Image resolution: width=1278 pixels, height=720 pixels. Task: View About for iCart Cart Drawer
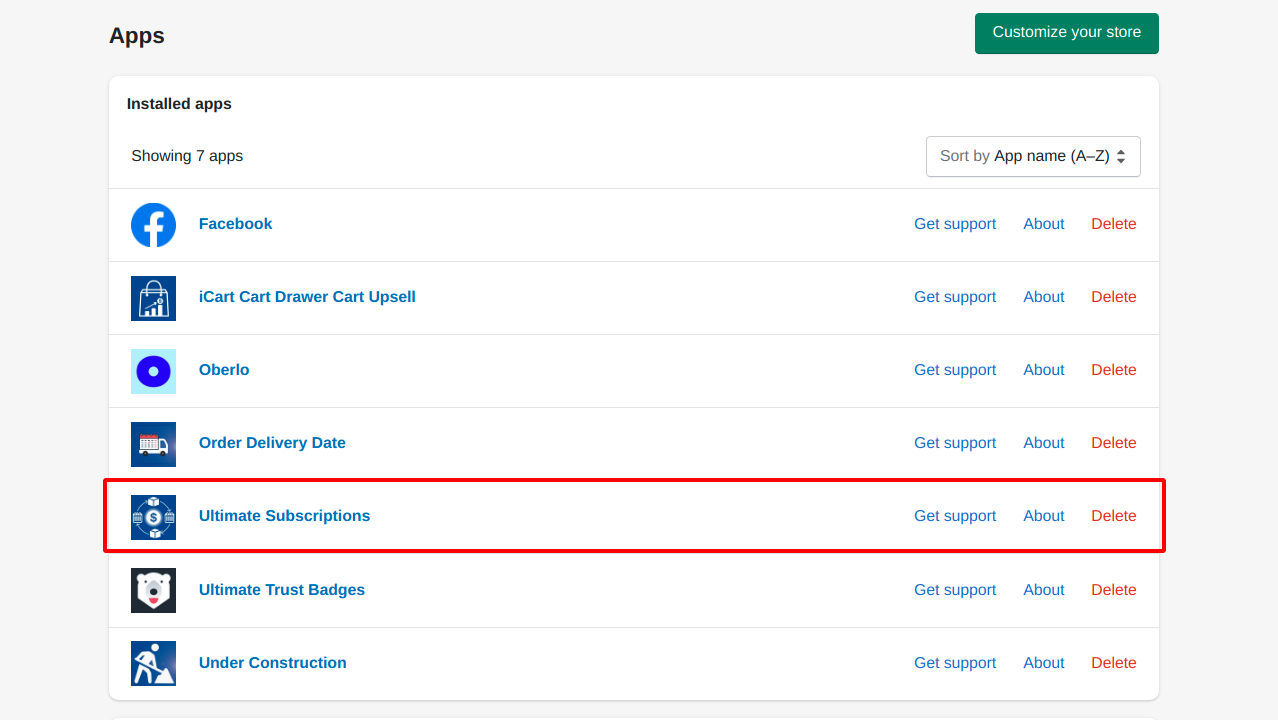click(1044, 297)
